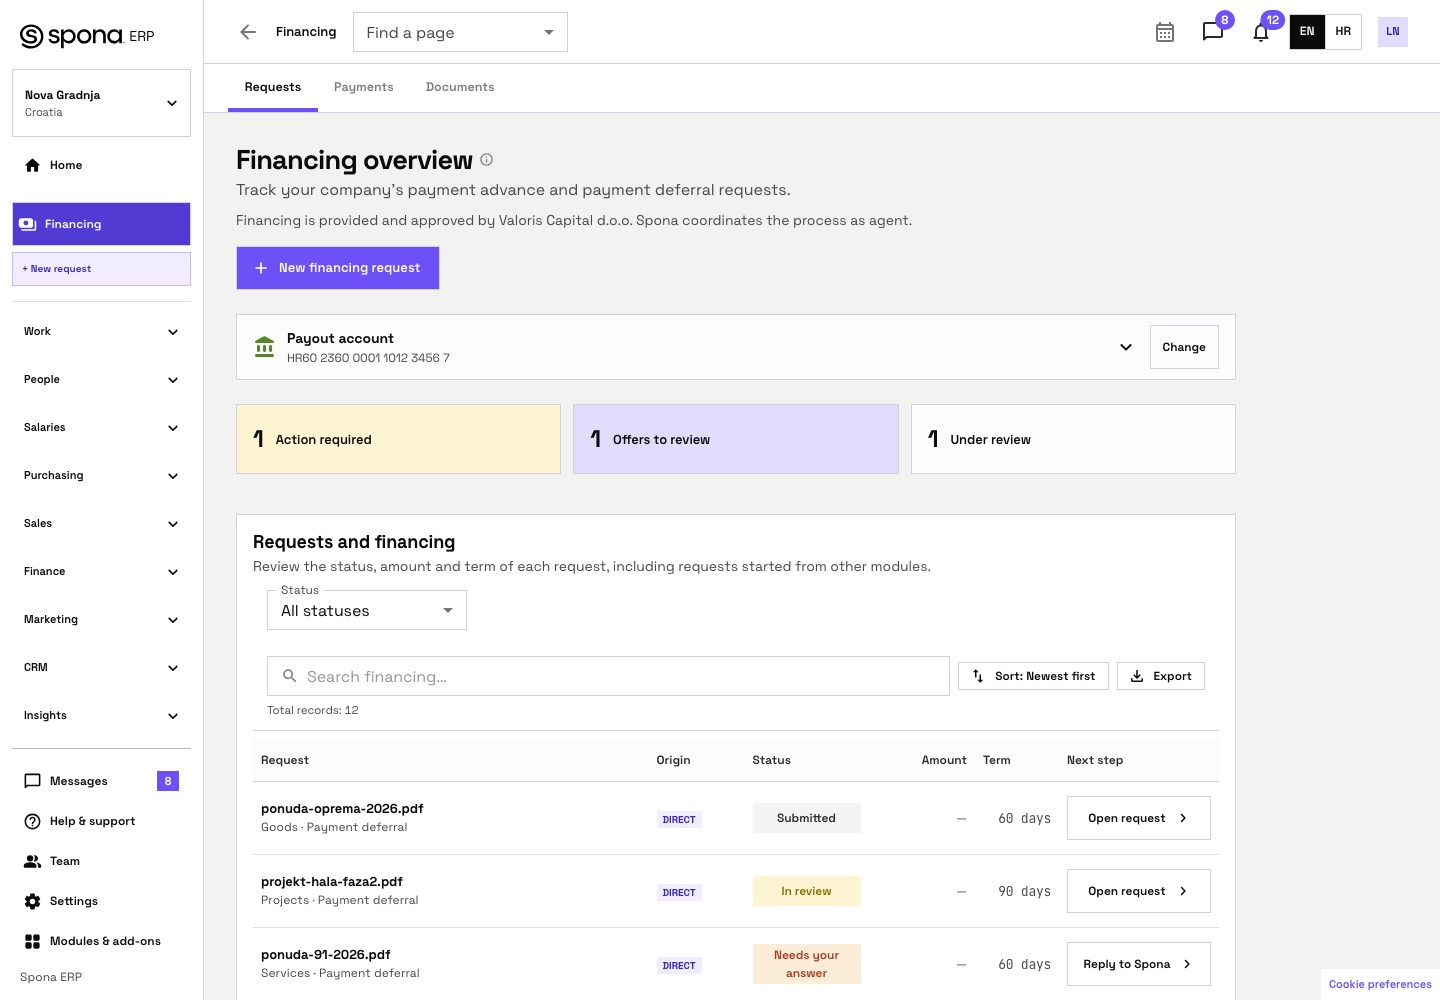The width and height of the screenshot is (1440, 1000).
Task: Switch to the Documents tab
Action: [460, 88]
